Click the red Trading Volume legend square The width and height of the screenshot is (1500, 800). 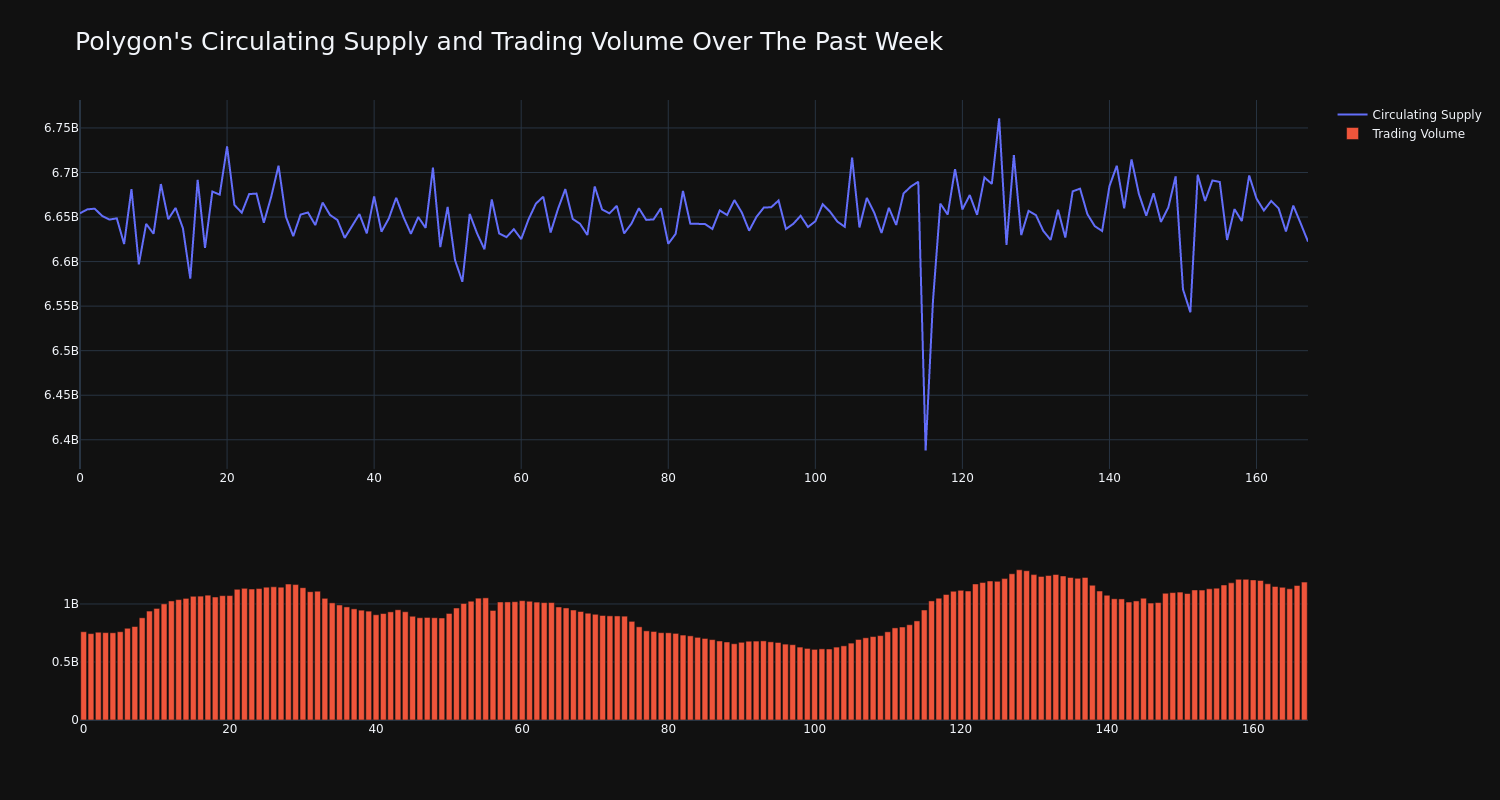[1352, 134]
